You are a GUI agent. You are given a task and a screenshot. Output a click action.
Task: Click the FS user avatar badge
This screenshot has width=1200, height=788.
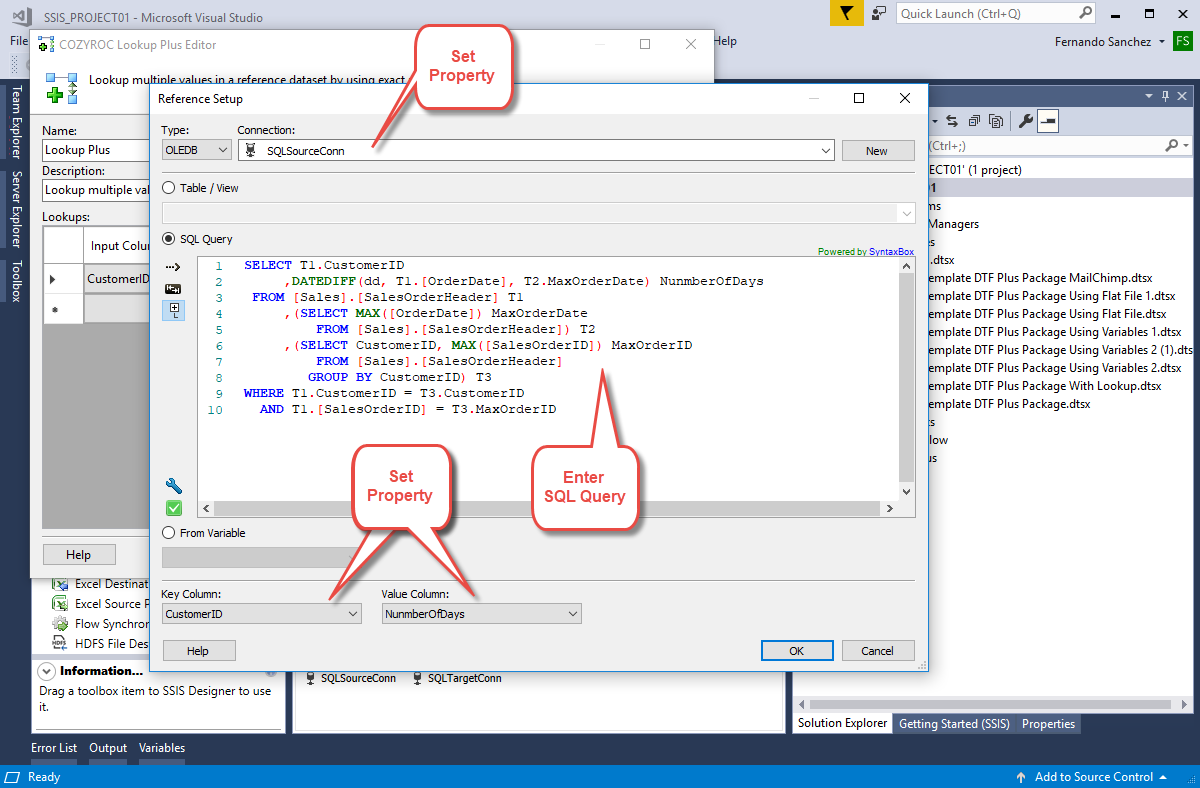click(1183, 41)
